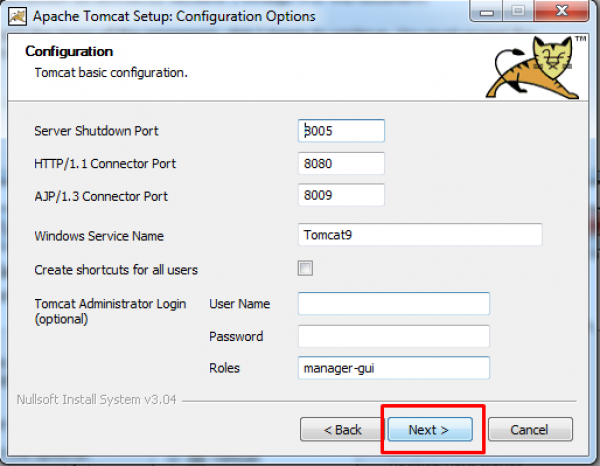
Task: Click the 'User Name' label
Action: (240, 304)
